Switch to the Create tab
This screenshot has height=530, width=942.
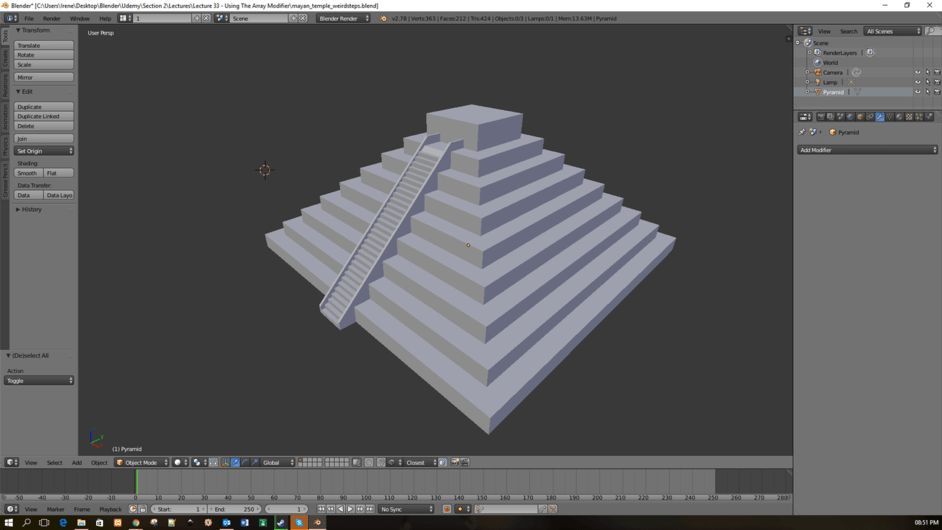click(4, 60)
